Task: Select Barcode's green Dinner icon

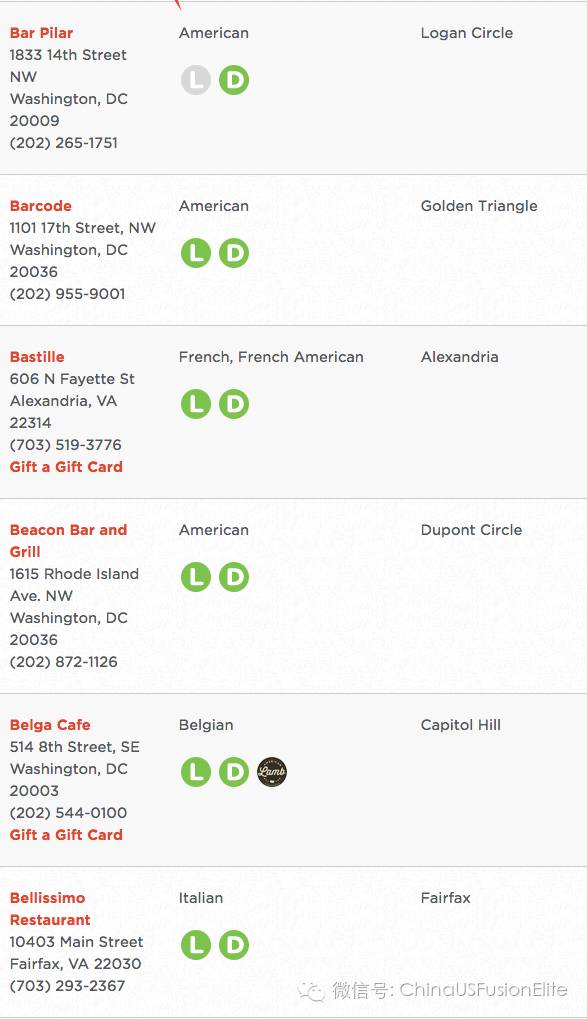Action: pos(234,253)
